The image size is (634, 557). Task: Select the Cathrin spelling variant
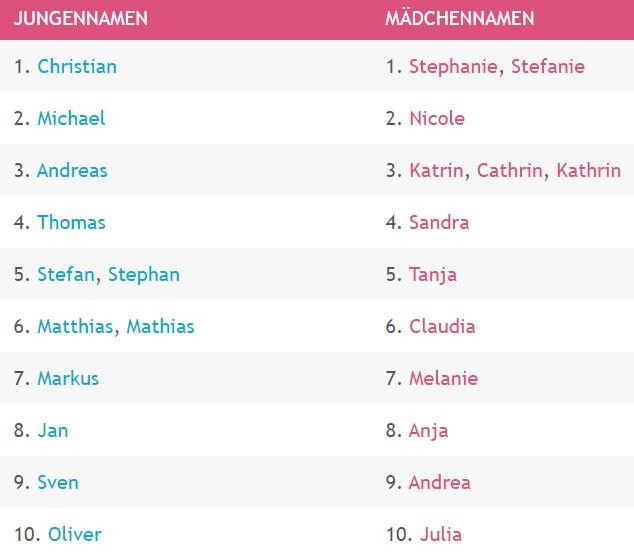pyautogui.click(x=511, y=171)
